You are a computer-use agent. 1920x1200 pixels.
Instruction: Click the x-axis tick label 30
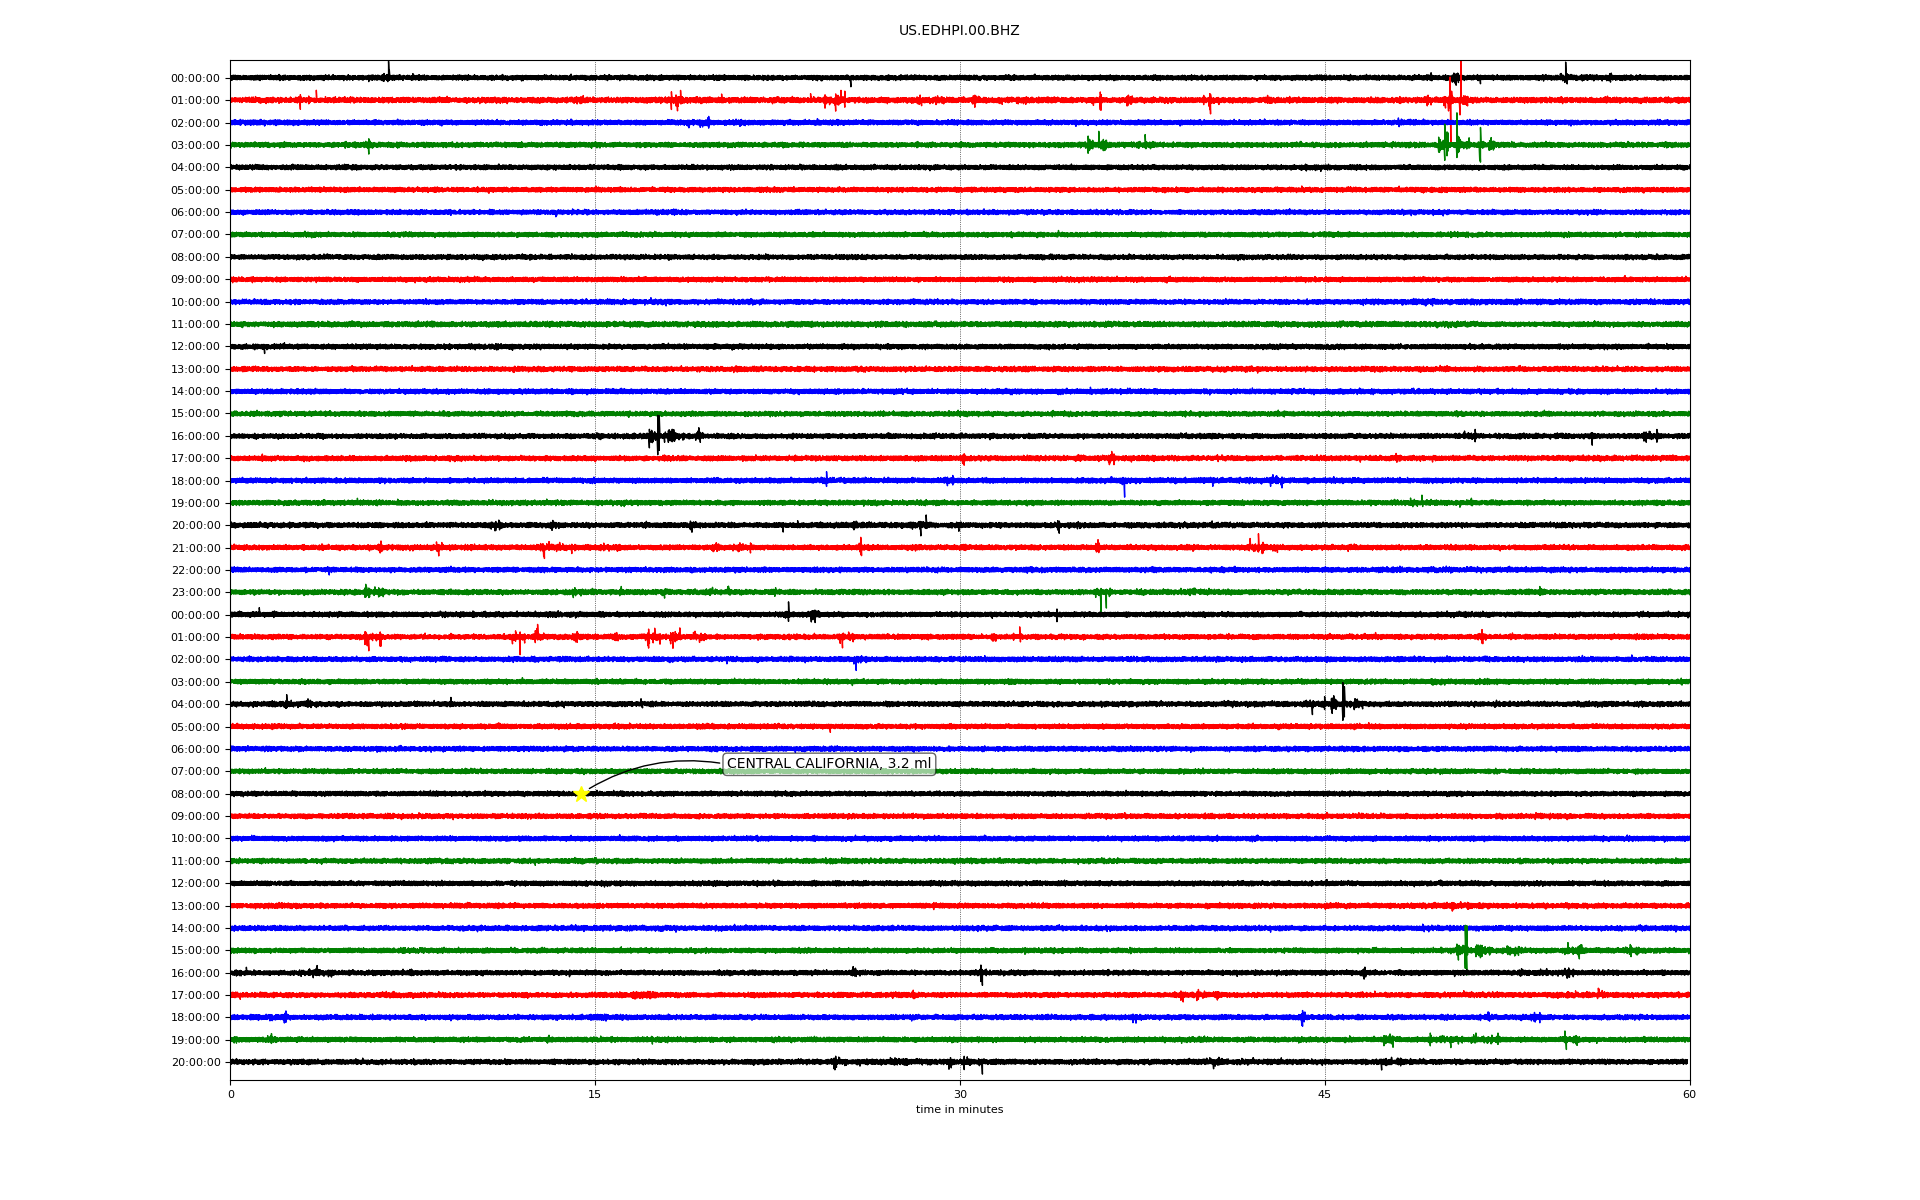[960, 1094]
